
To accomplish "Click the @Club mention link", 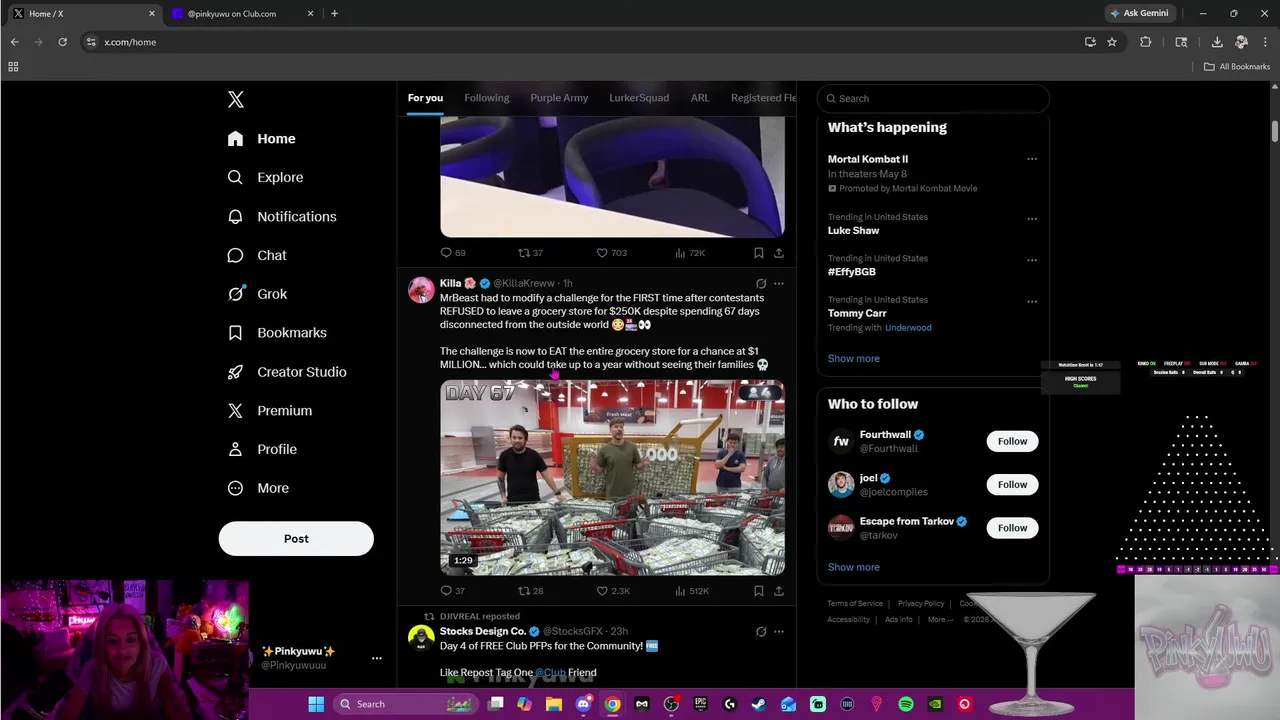I will point(550,673).
